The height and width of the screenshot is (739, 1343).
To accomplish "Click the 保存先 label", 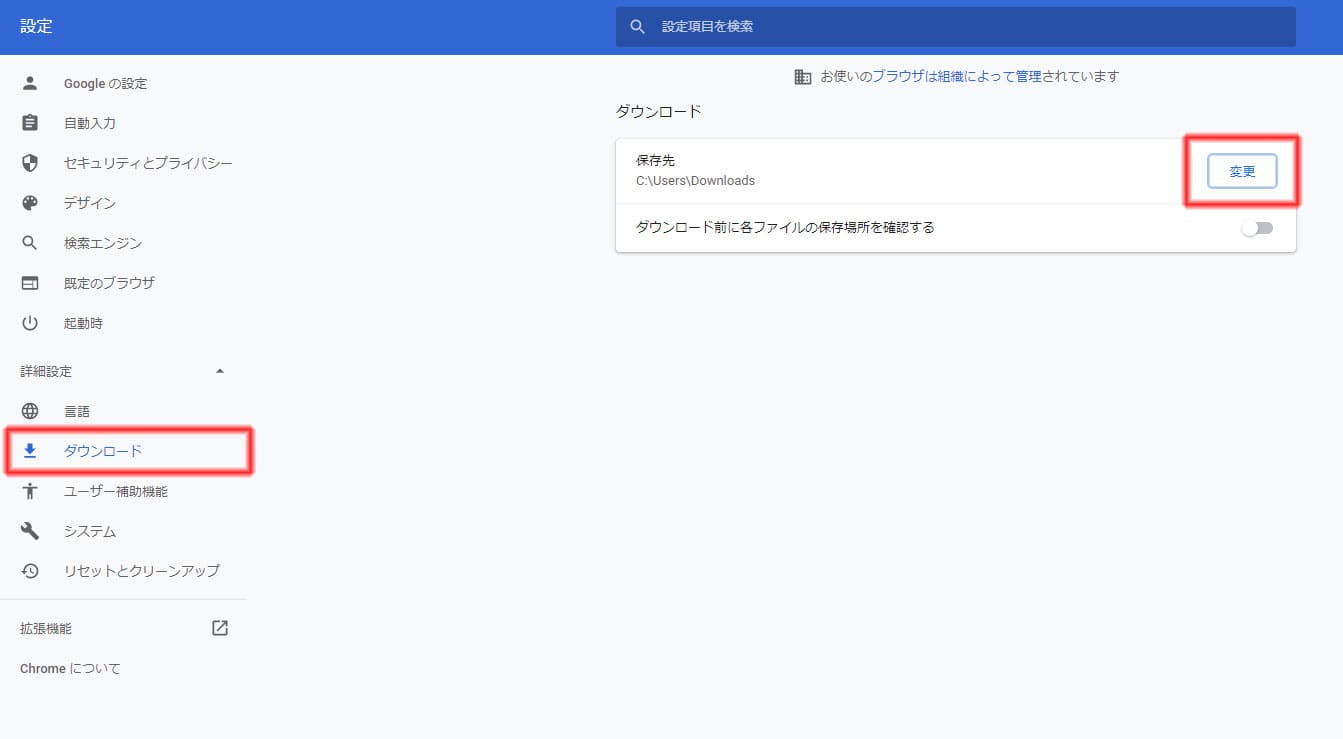I will pyautogui.click(x=655, y=160).
